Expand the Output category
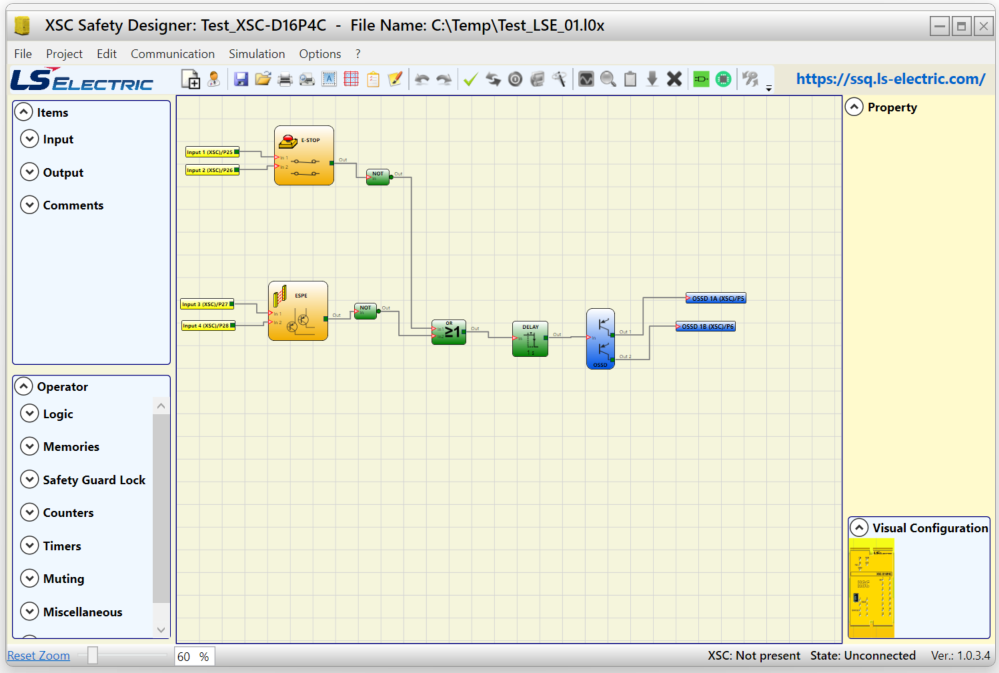This screenshot has height=673, width=999. [x=29, y=171]
